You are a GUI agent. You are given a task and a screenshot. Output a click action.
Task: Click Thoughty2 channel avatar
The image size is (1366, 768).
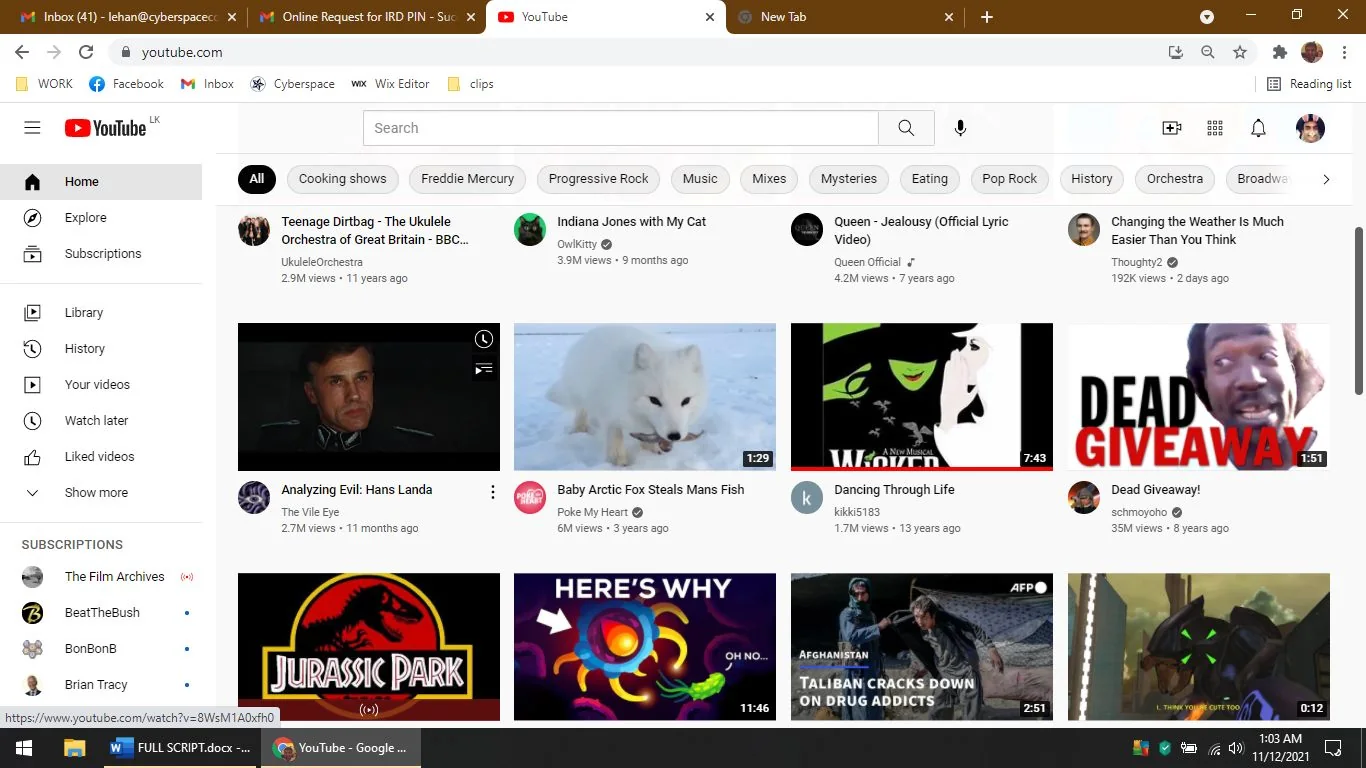[1084, 230]
